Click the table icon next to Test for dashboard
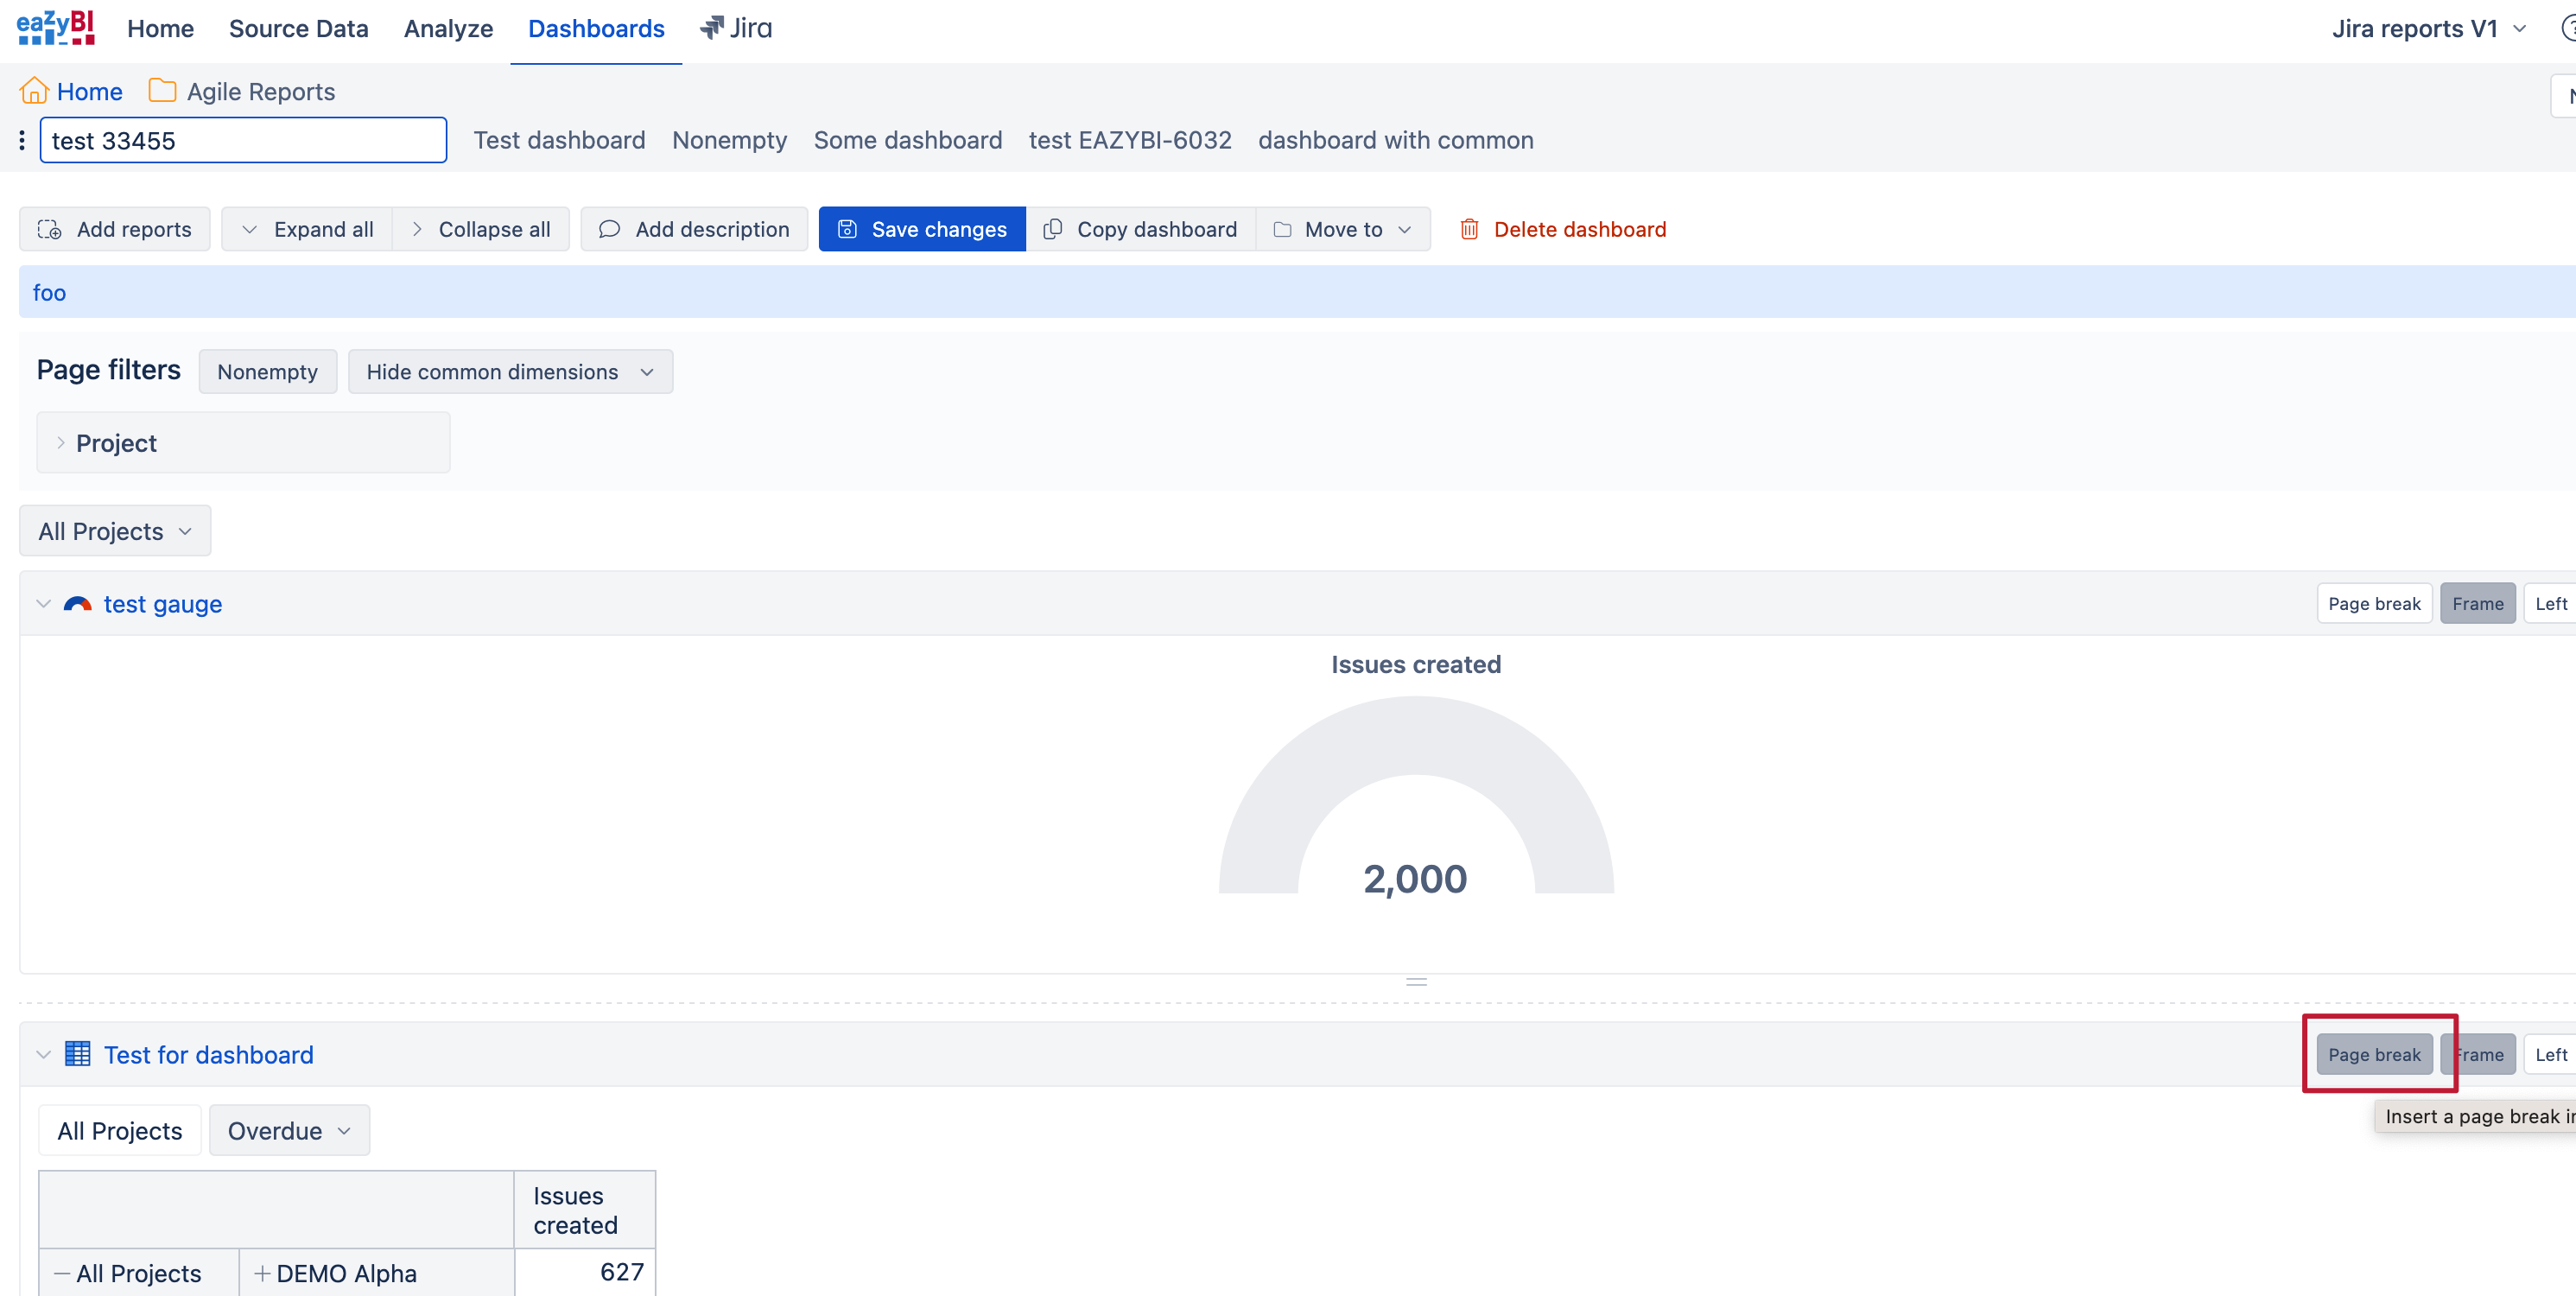 coord(78,1054)
